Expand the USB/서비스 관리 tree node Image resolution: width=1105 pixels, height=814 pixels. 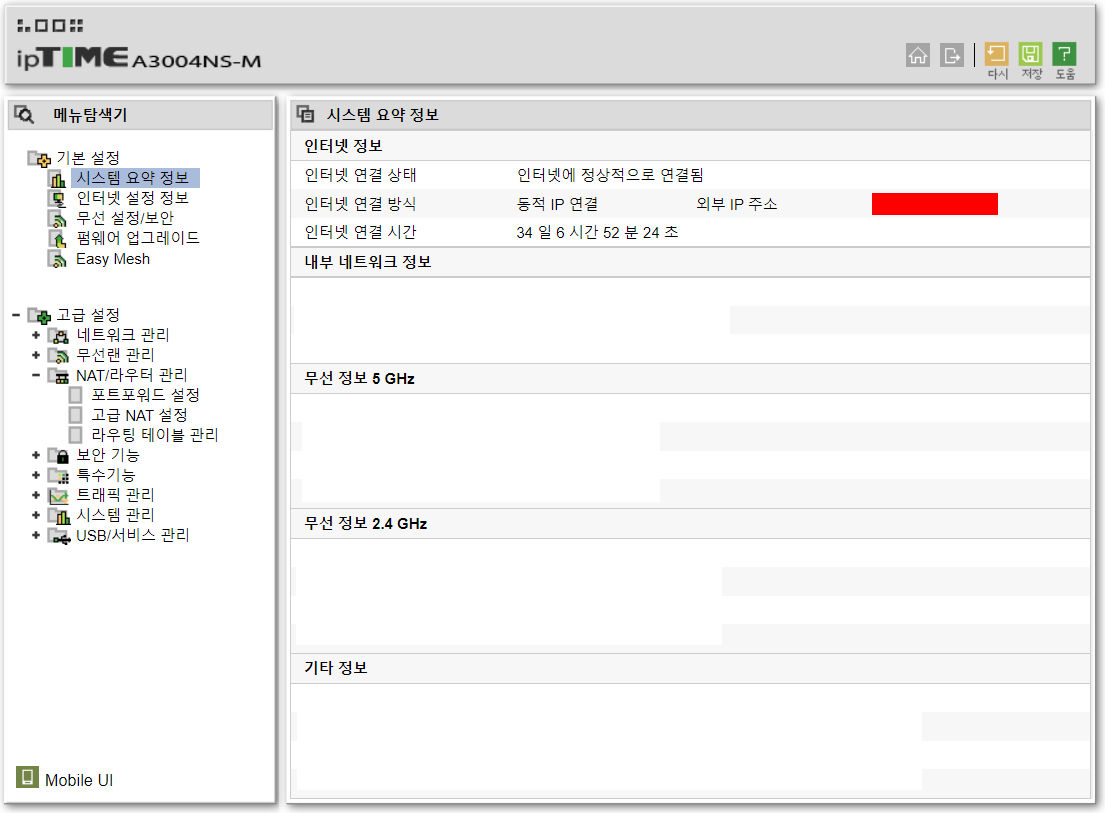point(36,536)
